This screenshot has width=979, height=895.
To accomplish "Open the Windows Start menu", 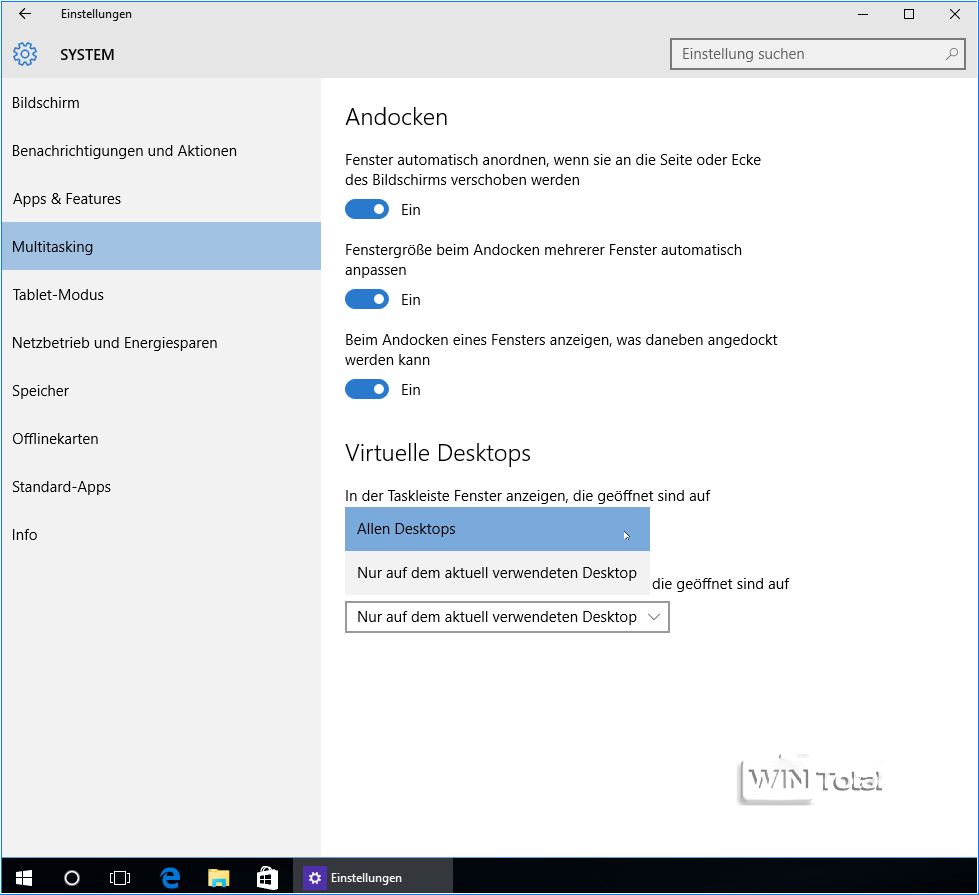I will click(24, 877).
